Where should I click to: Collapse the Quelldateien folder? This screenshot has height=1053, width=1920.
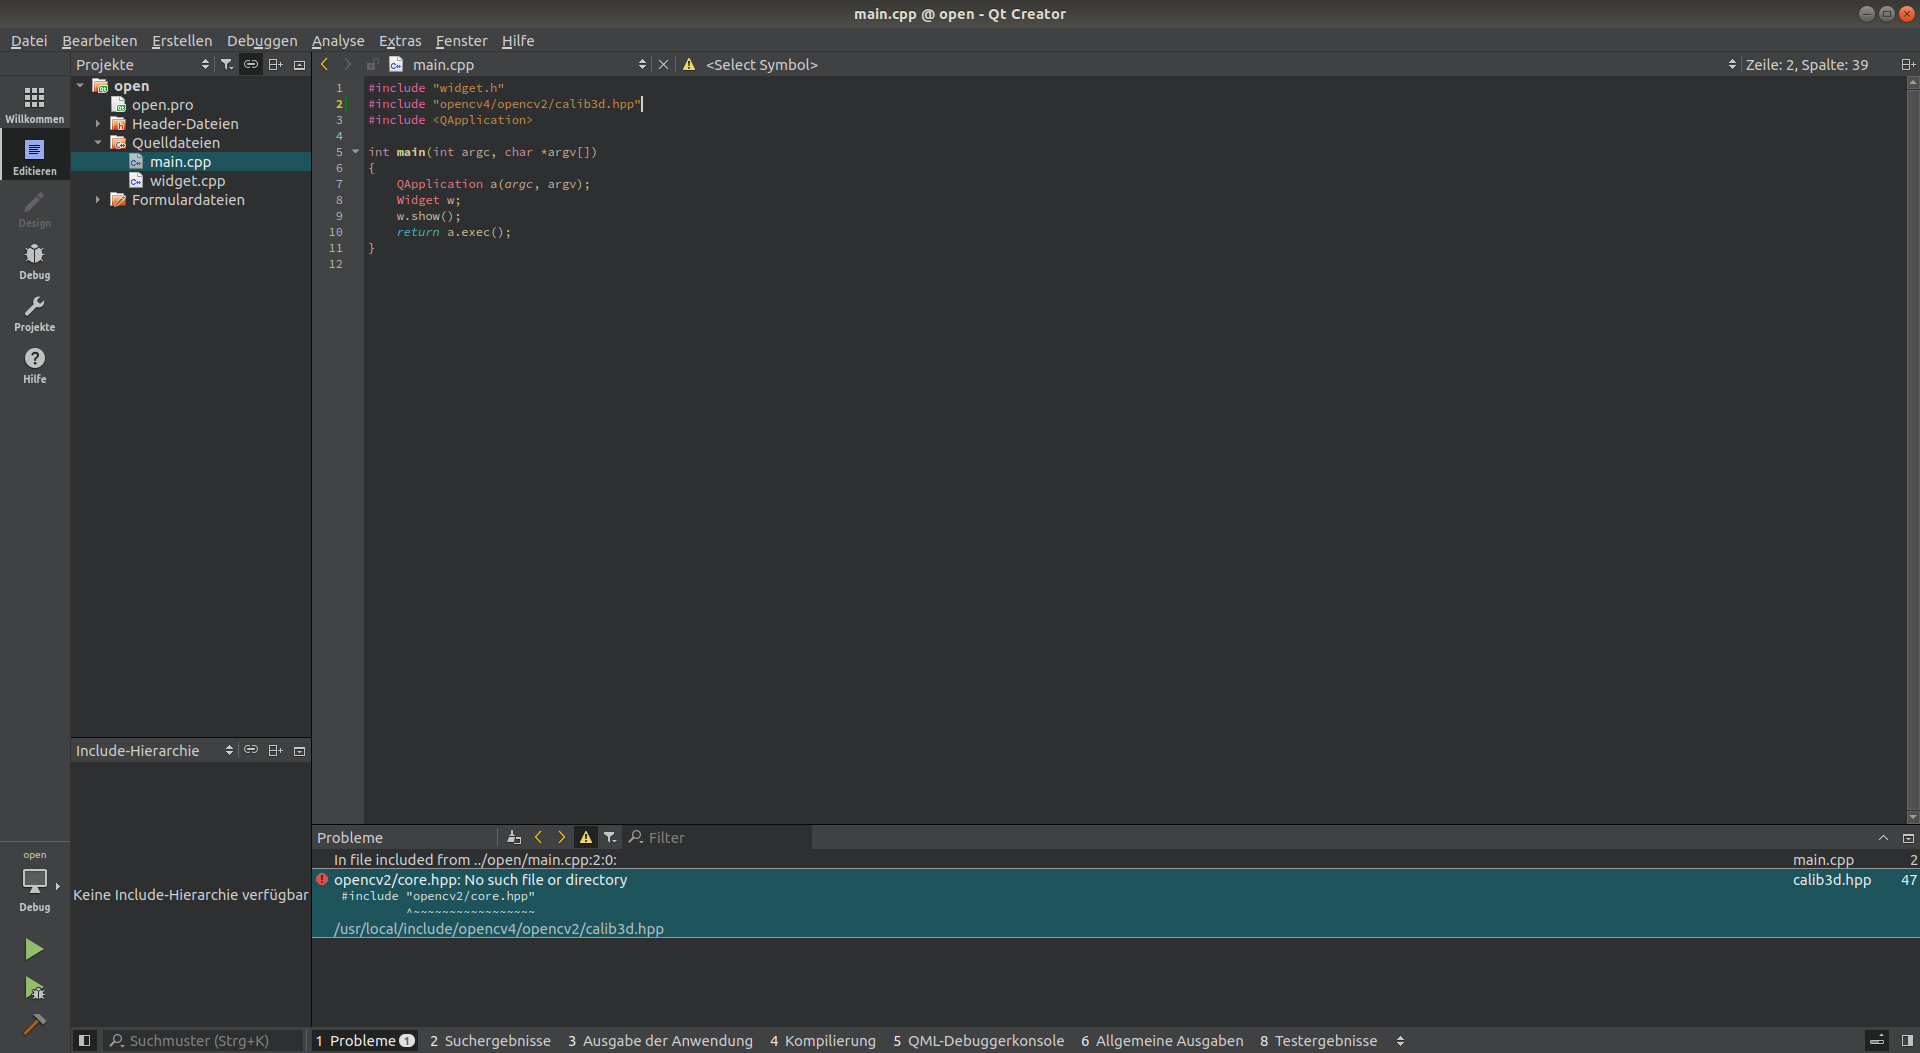[x=98, y=143]
